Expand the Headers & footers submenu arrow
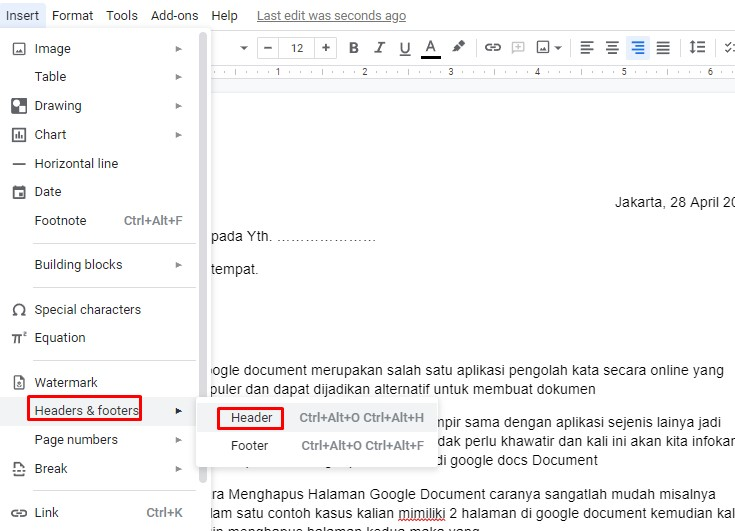 point(179,411)
